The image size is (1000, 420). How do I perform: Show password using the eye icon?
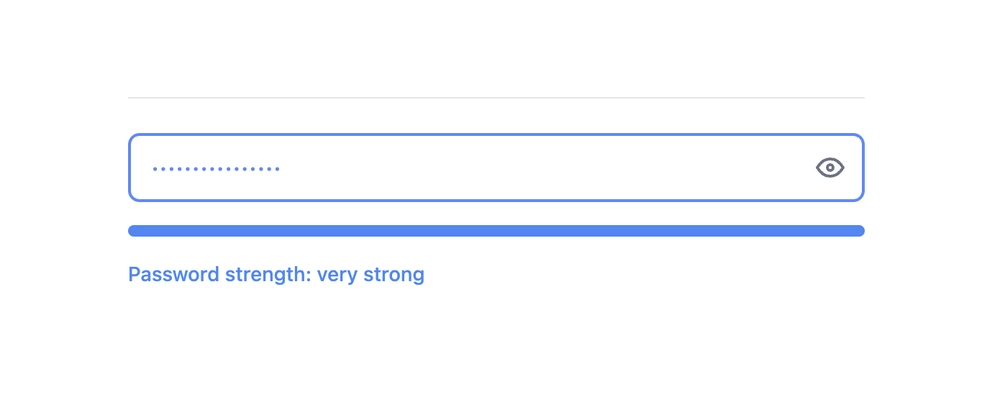tap(830, 168)
